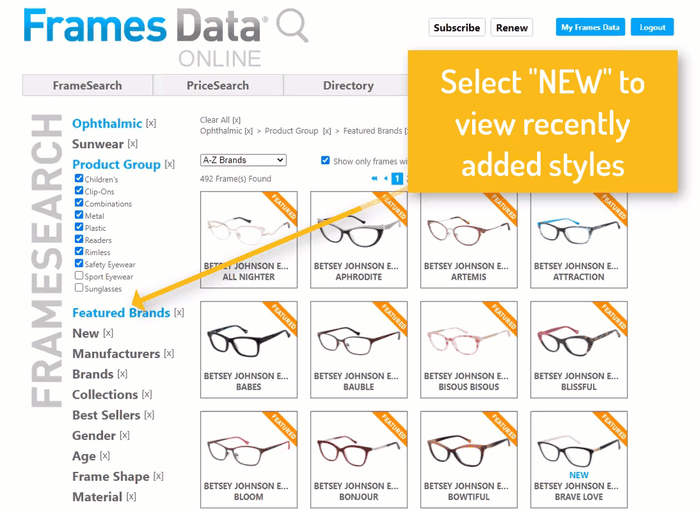This screenshot has width=700, height=510.
Task: Check the Sunglasses checkbox
Action: point(79,288)
